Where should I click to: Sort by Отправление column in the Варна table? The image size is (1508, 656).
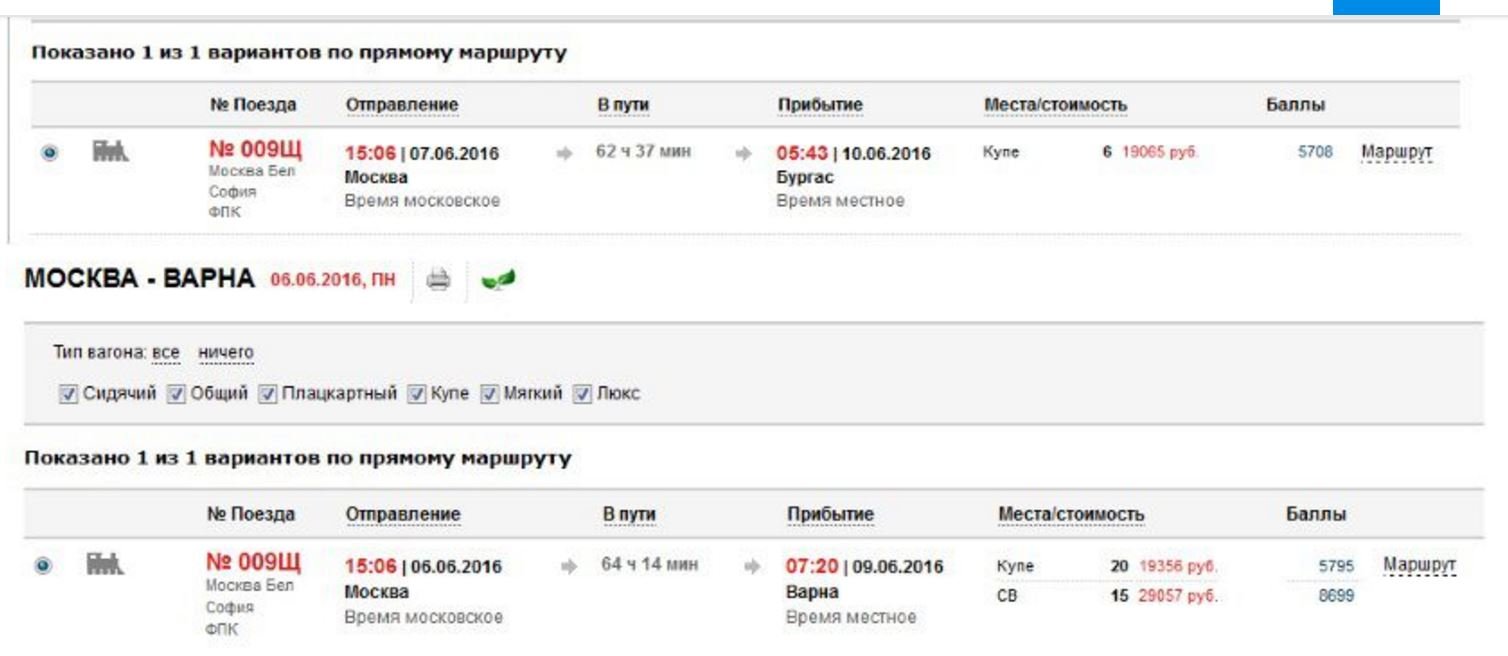click(402, 514)
